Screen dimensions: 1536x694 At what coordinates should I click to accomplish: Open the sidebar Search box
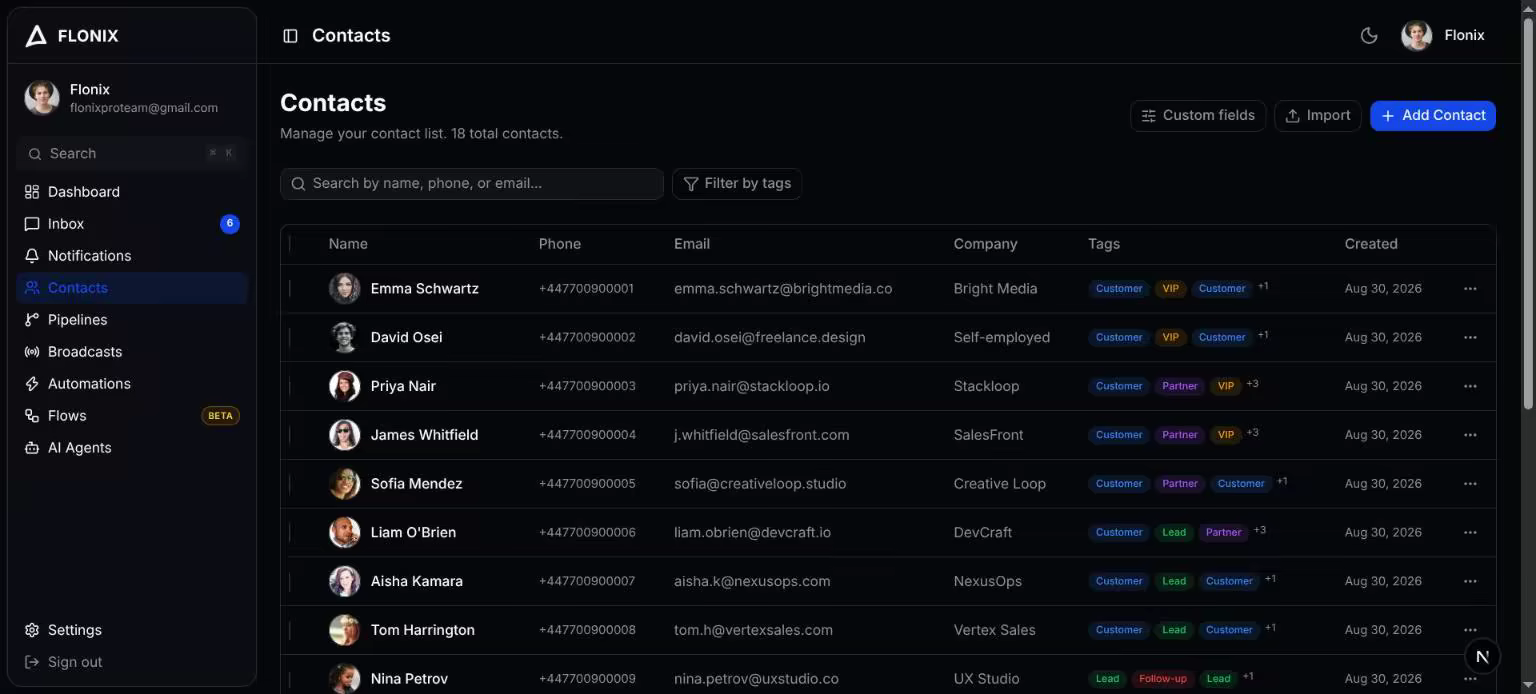pyautogui.click(x=132, y=154)
